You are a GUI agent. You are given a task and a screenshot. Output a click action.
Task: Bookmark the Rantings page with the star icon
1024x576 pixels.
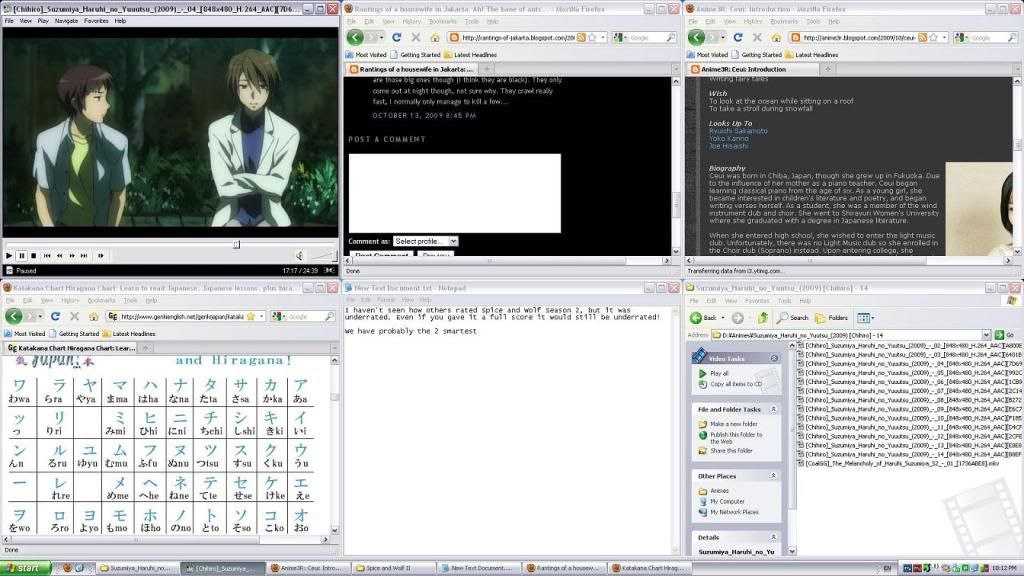coord(592,38)
